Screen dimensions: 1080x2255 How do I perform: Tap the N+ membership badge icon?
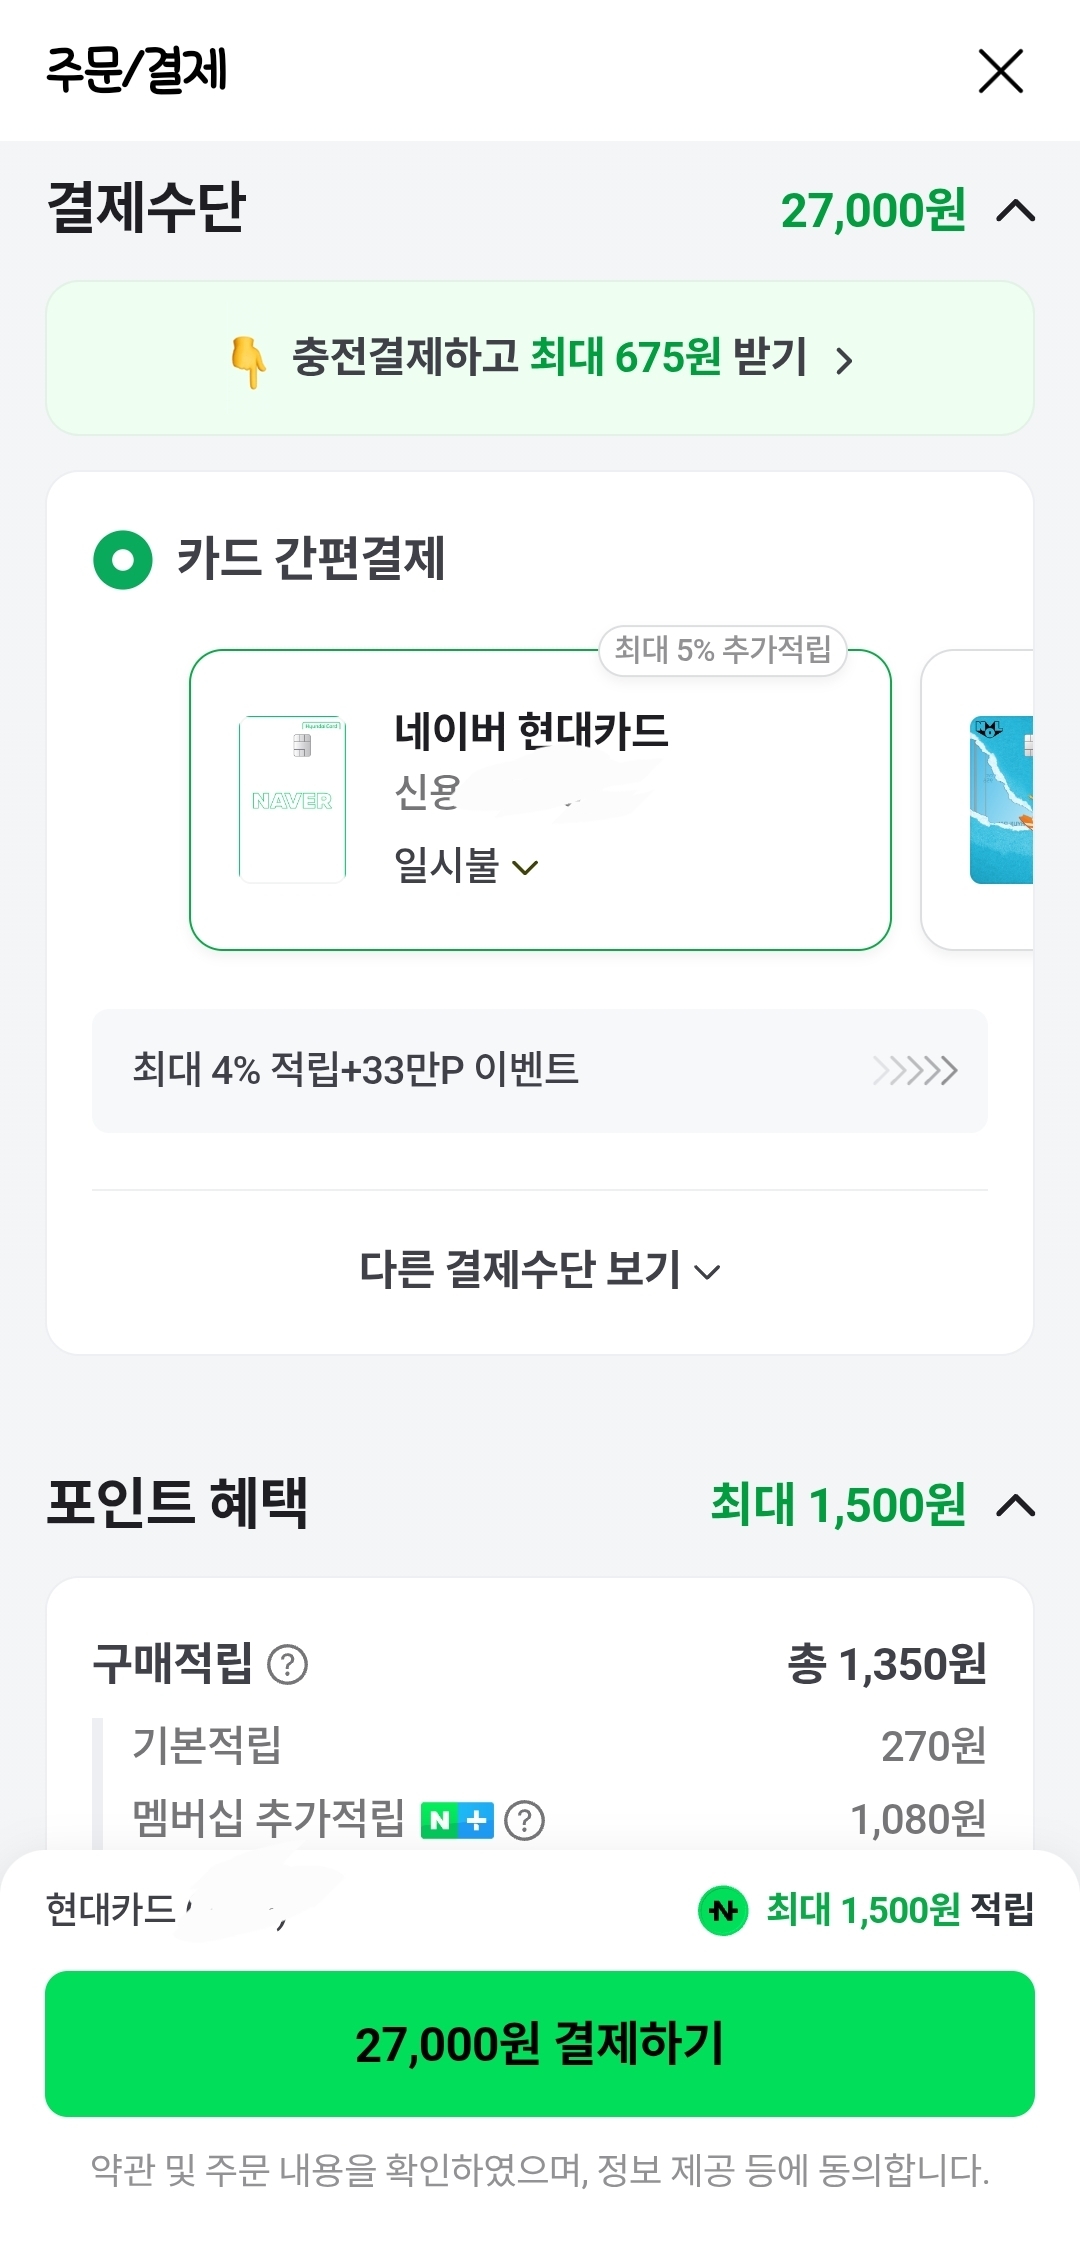tap(457, 1821)
